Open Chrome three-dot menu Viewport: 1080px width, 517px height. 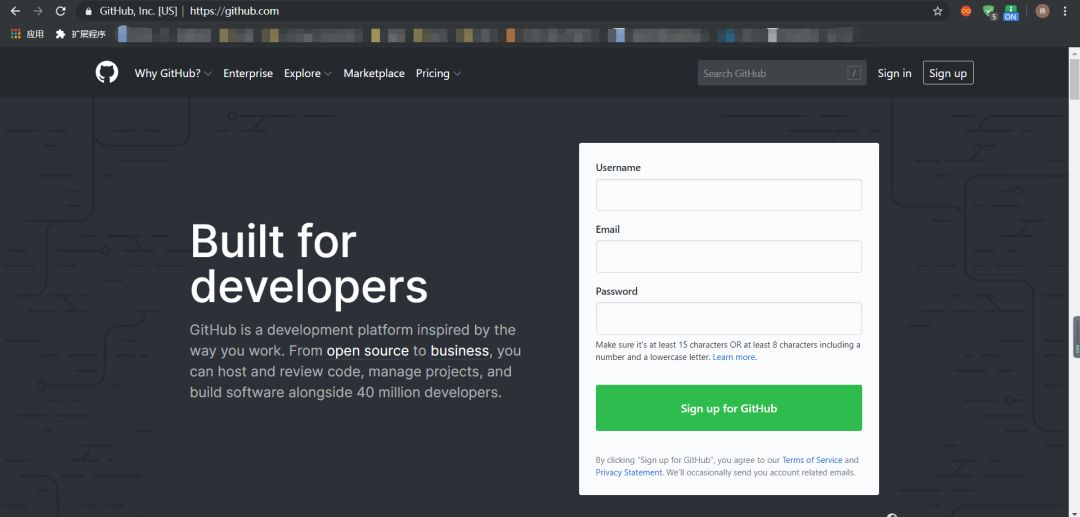[x=1066, y=11]
